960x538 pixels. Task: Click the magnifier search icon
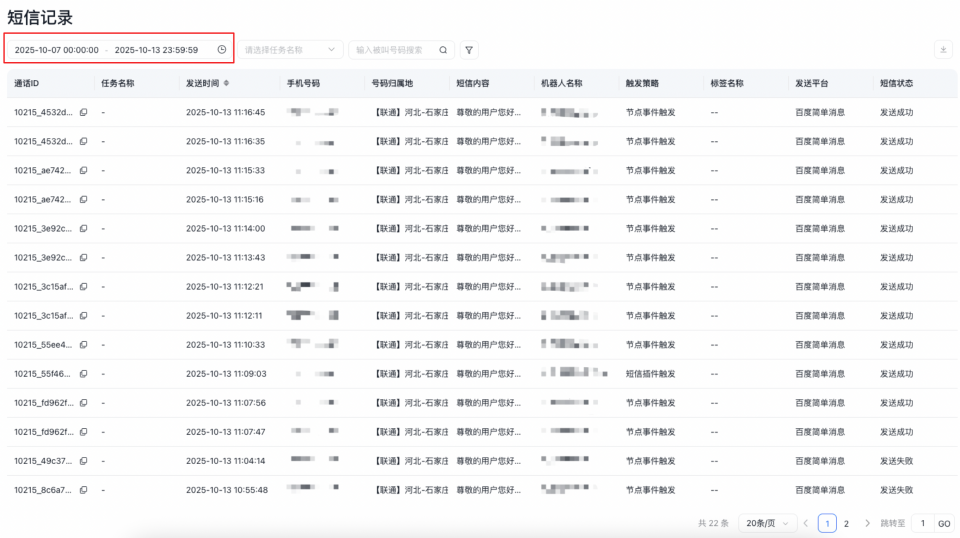tap(443, 49)
